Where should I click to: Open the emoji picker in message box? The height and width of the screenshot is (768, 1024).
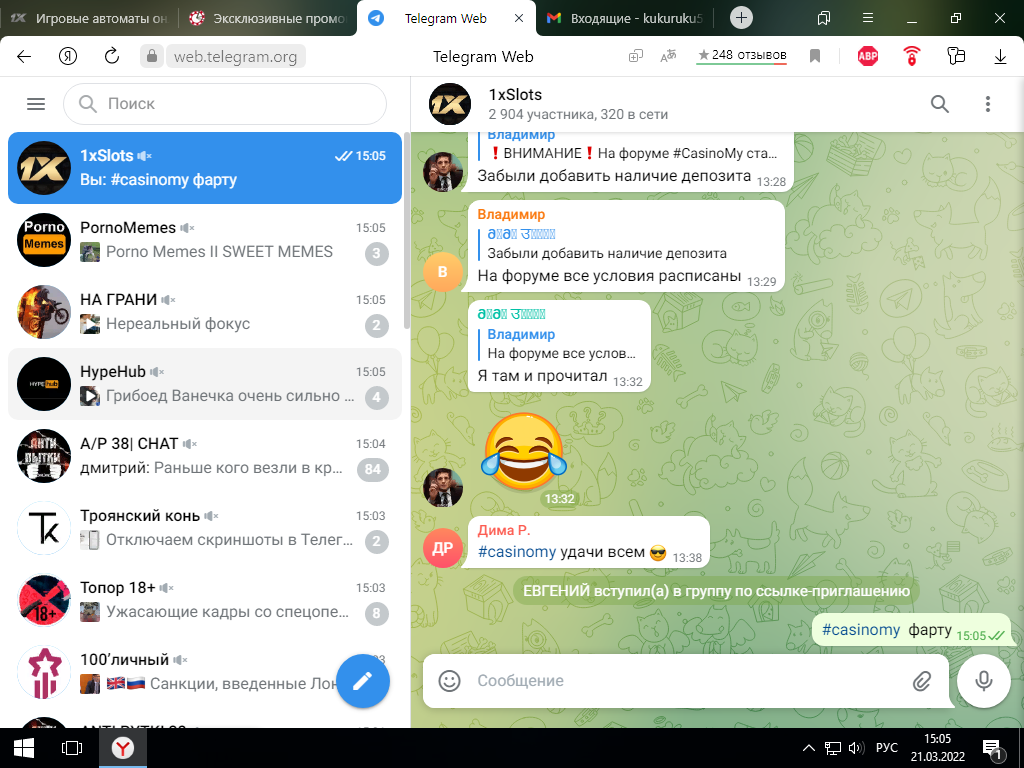450,681
